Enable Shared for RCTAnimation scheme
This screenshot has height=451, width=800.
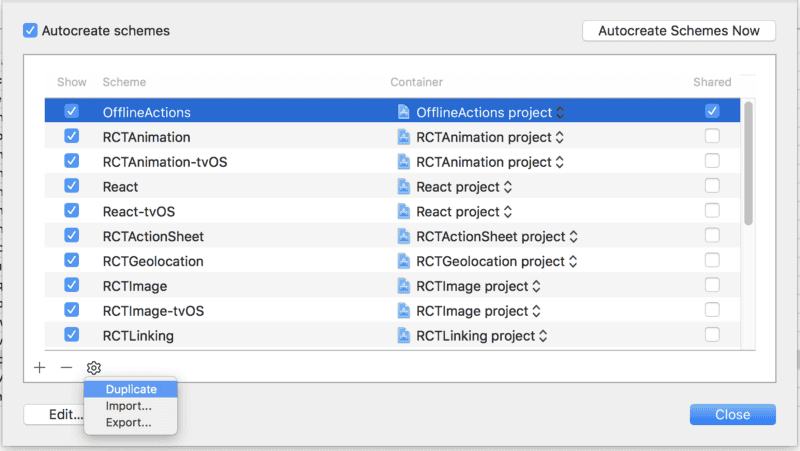pos(712,136)
